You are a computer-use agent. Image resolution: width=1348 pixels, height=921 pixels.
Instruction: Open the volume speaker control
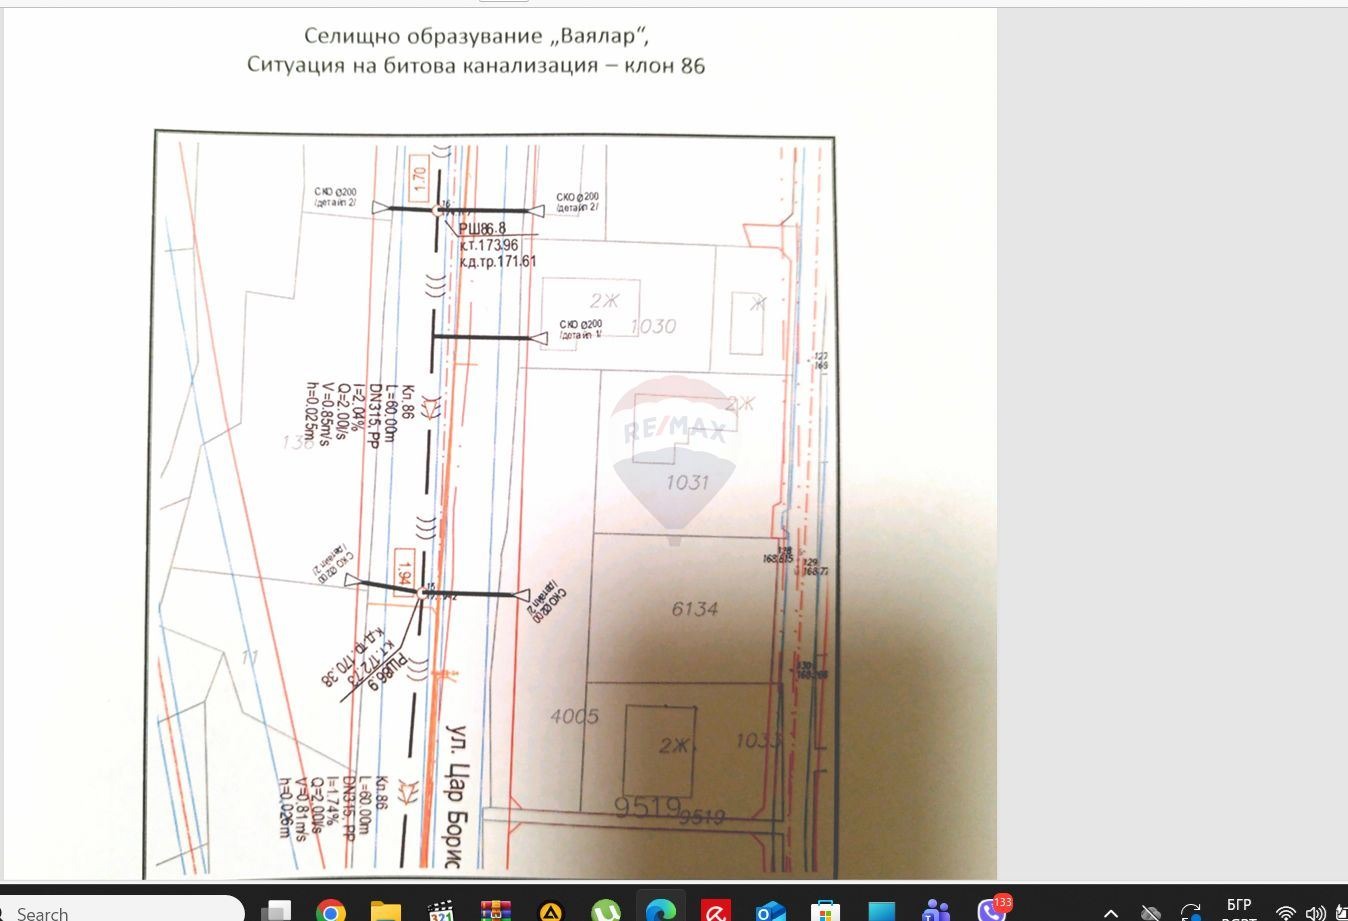(1316, 912)
